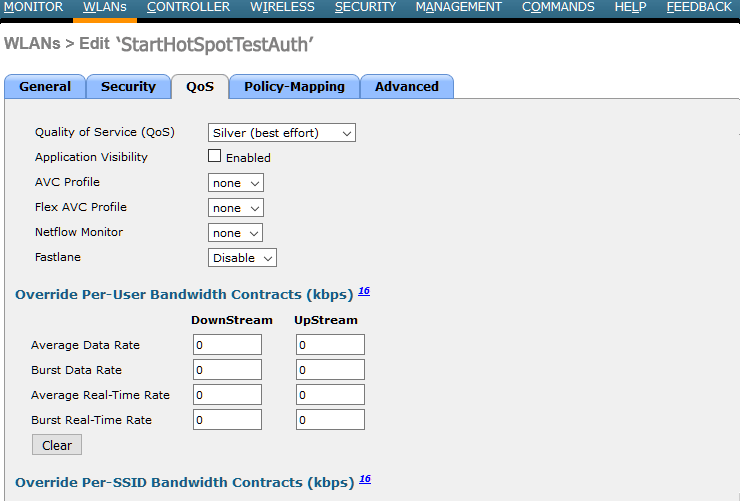Open the Fastlane dropdown
Viewport: 740px width, 501px height.
tap(242, 258)
